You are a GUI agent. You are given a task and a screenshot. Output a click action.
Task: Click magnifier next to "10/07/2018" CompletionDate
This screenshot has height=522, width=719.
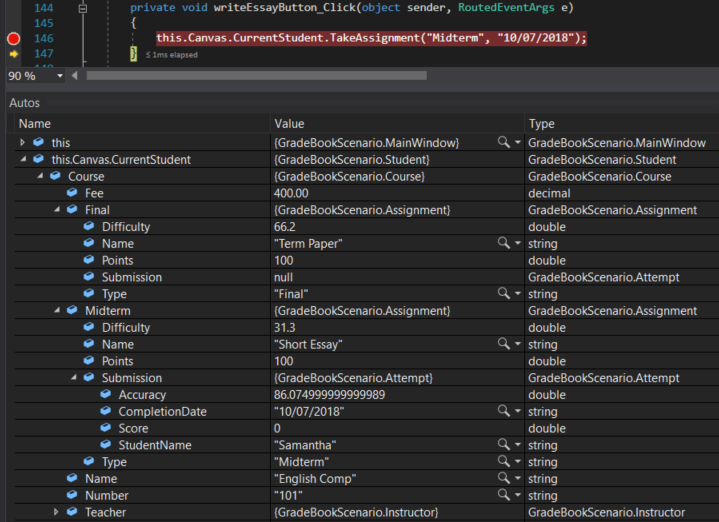503,411
